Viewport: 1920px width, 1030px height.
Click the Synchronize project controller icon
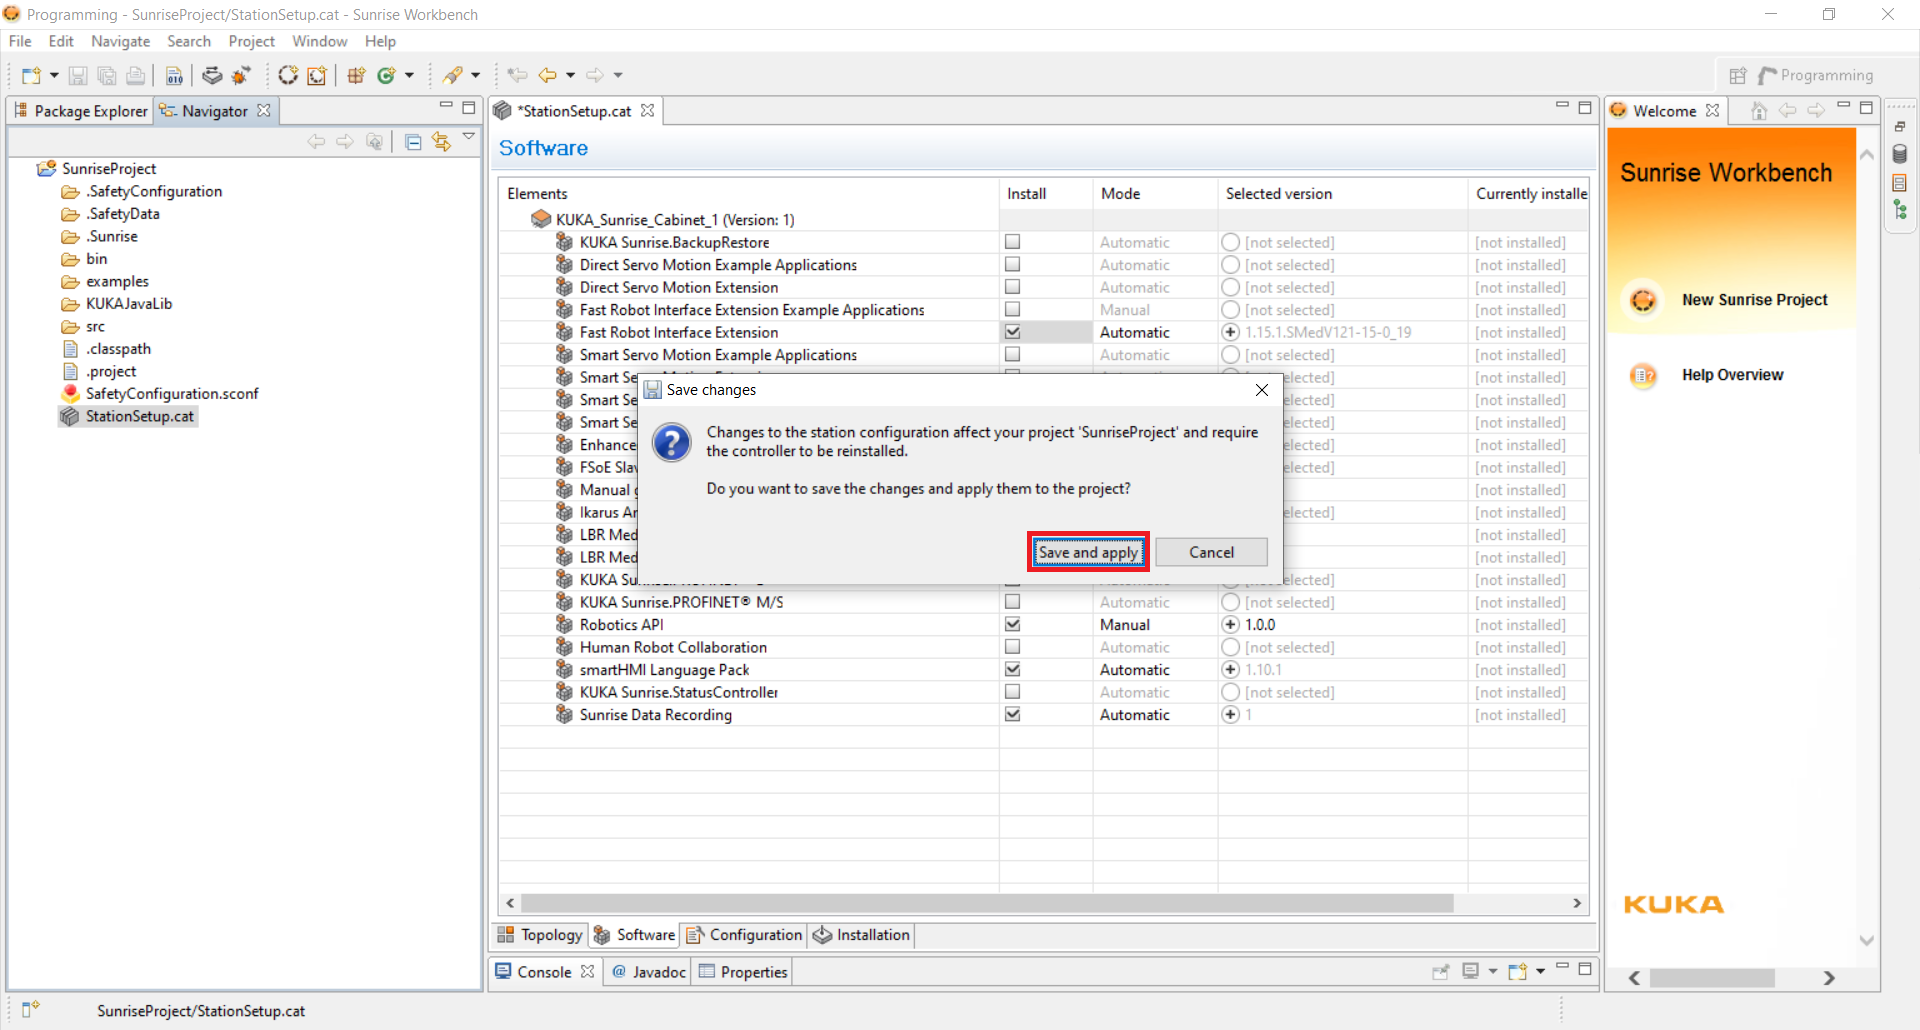212,75
